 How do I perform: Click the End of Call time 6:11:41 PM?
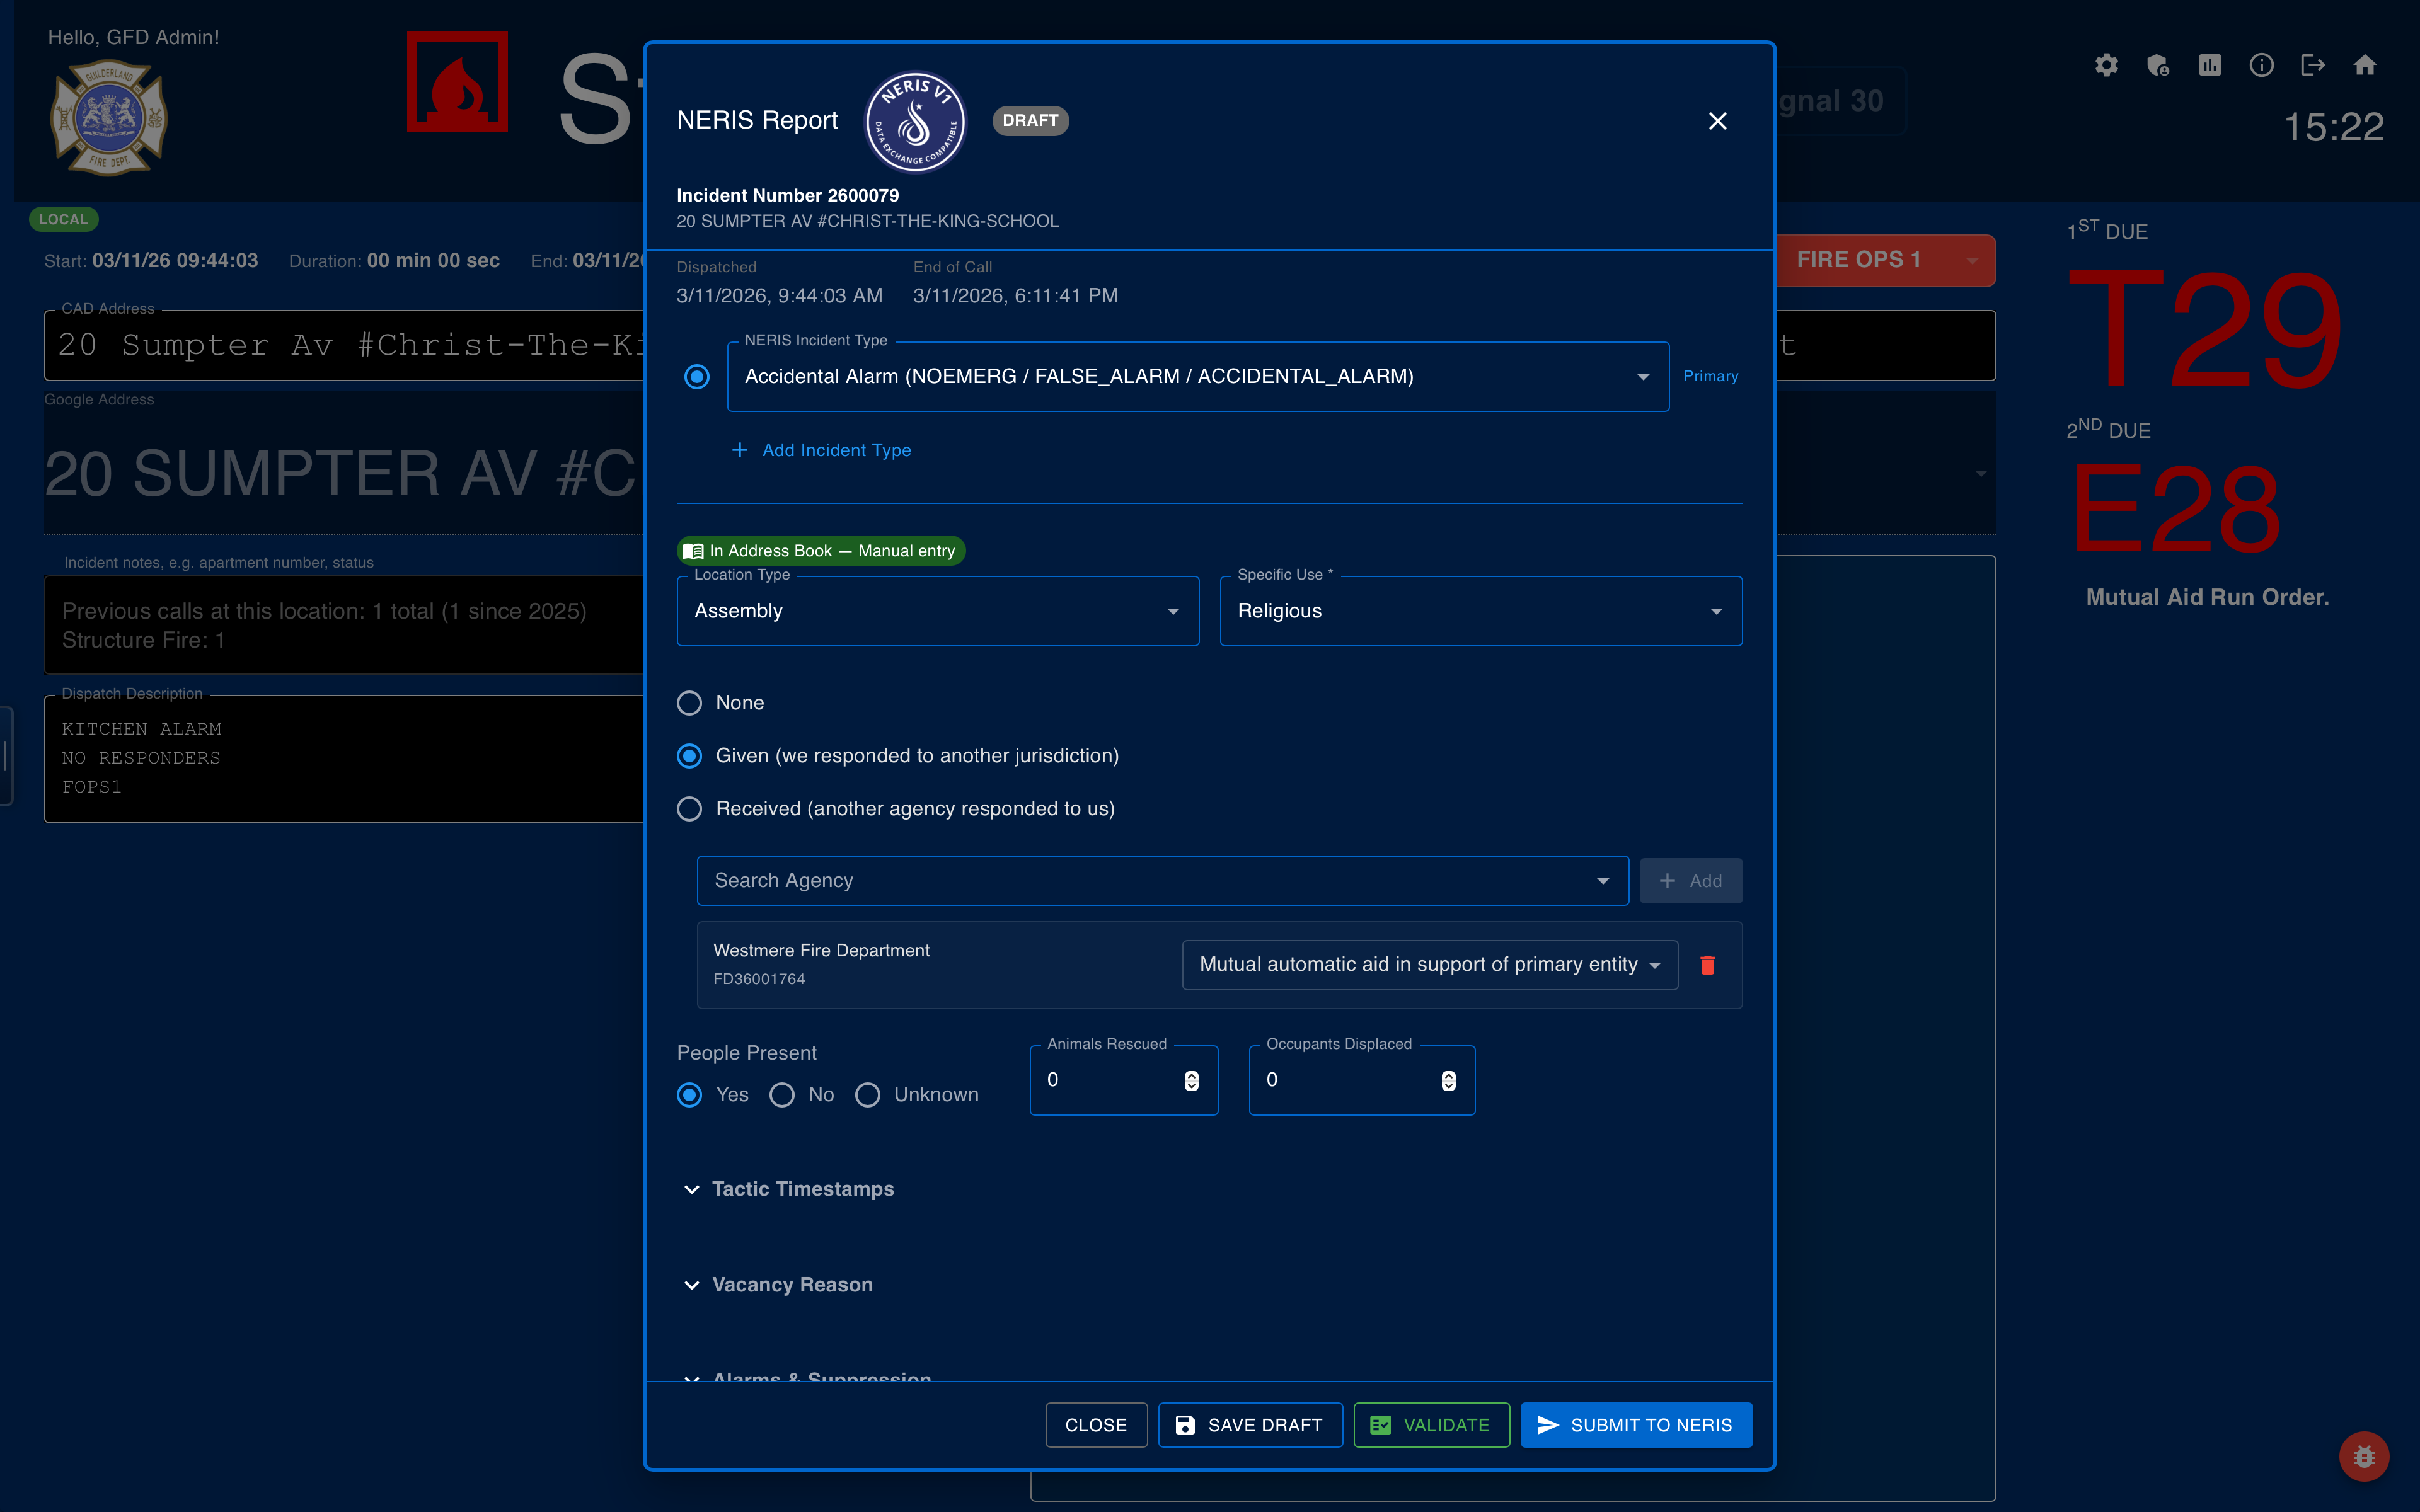(x=1015, y=296)
